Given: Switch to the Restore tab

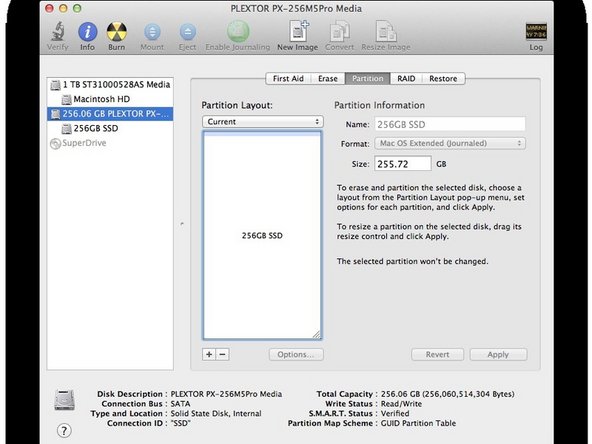Looking at the screenshot, I should pyautogui.click(x=443, y=79).
